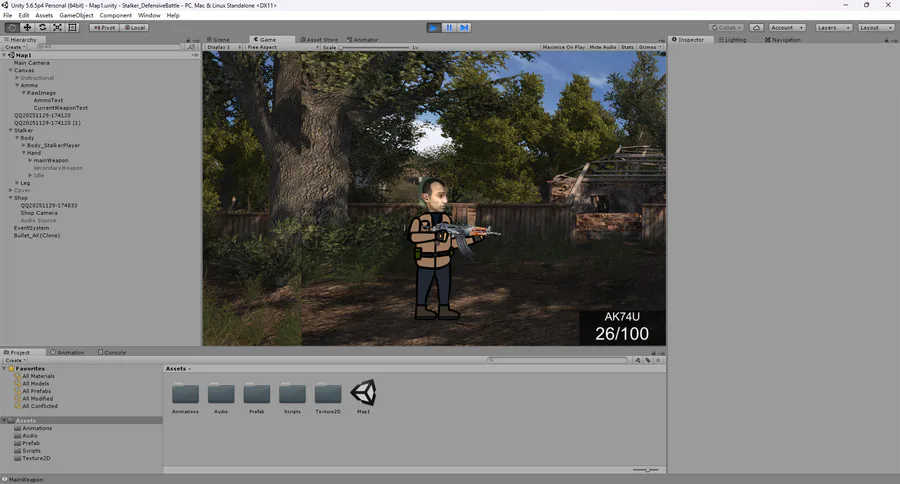Open the Account dropdown
Image resolution: width=900 pixels, height=484 pixels.
787,28
